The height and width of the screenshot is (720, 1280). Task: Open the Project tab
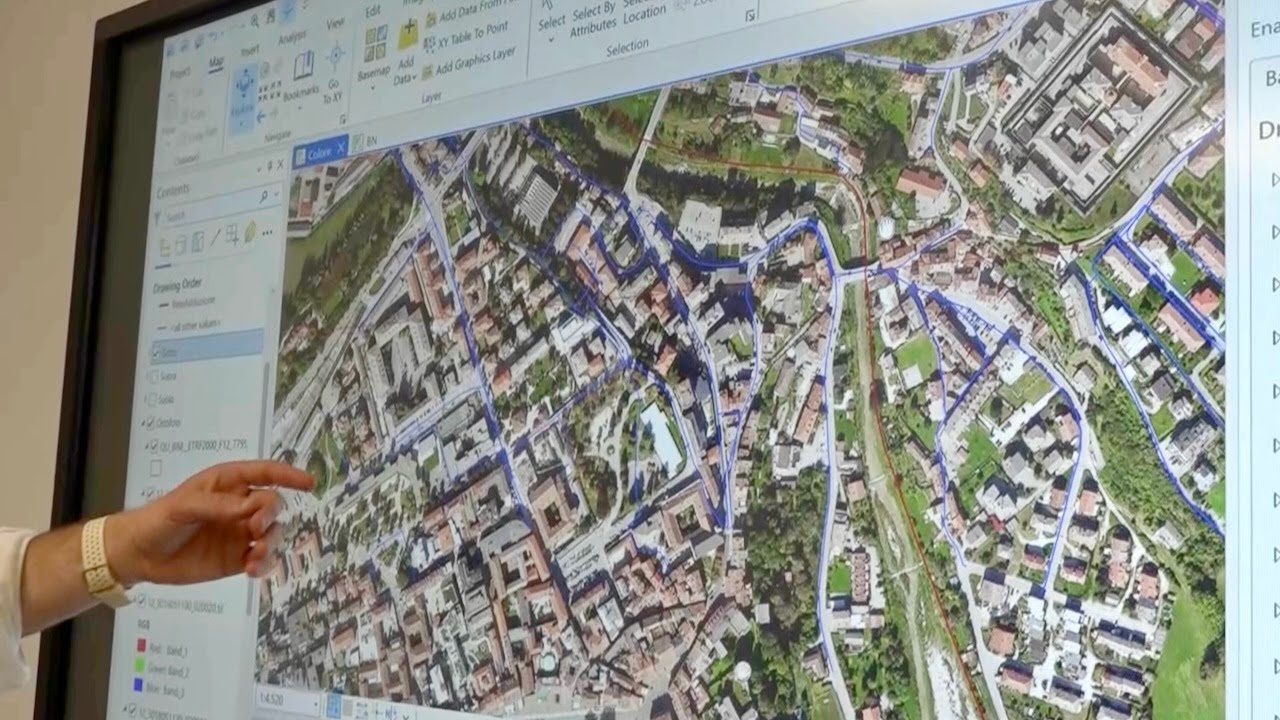(180, 73)
